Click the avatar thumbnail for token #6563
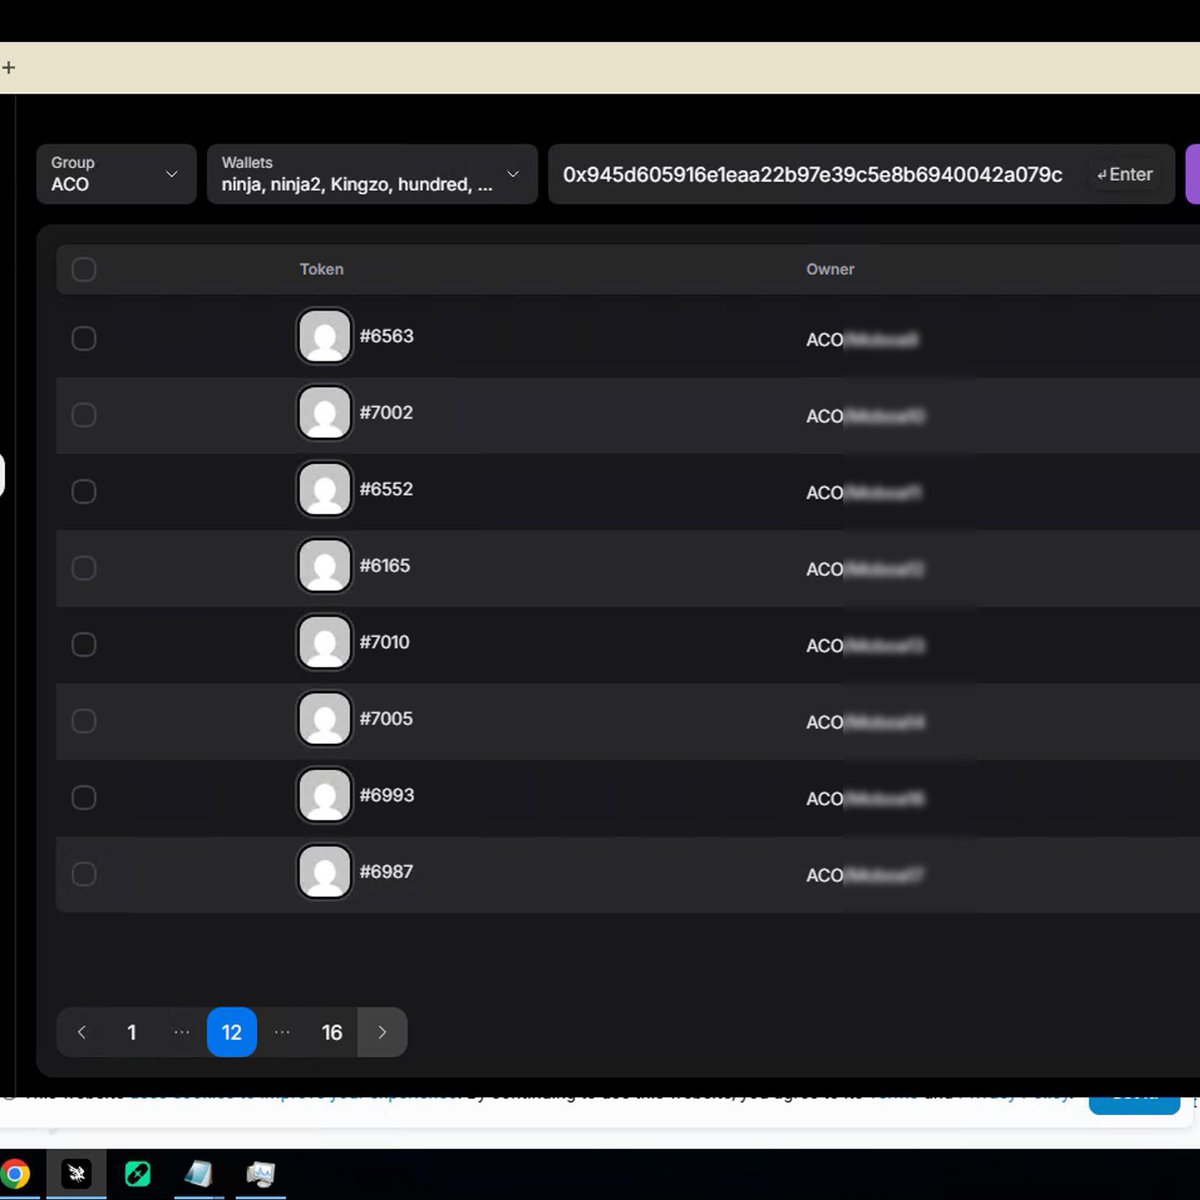 coord(324,336)
